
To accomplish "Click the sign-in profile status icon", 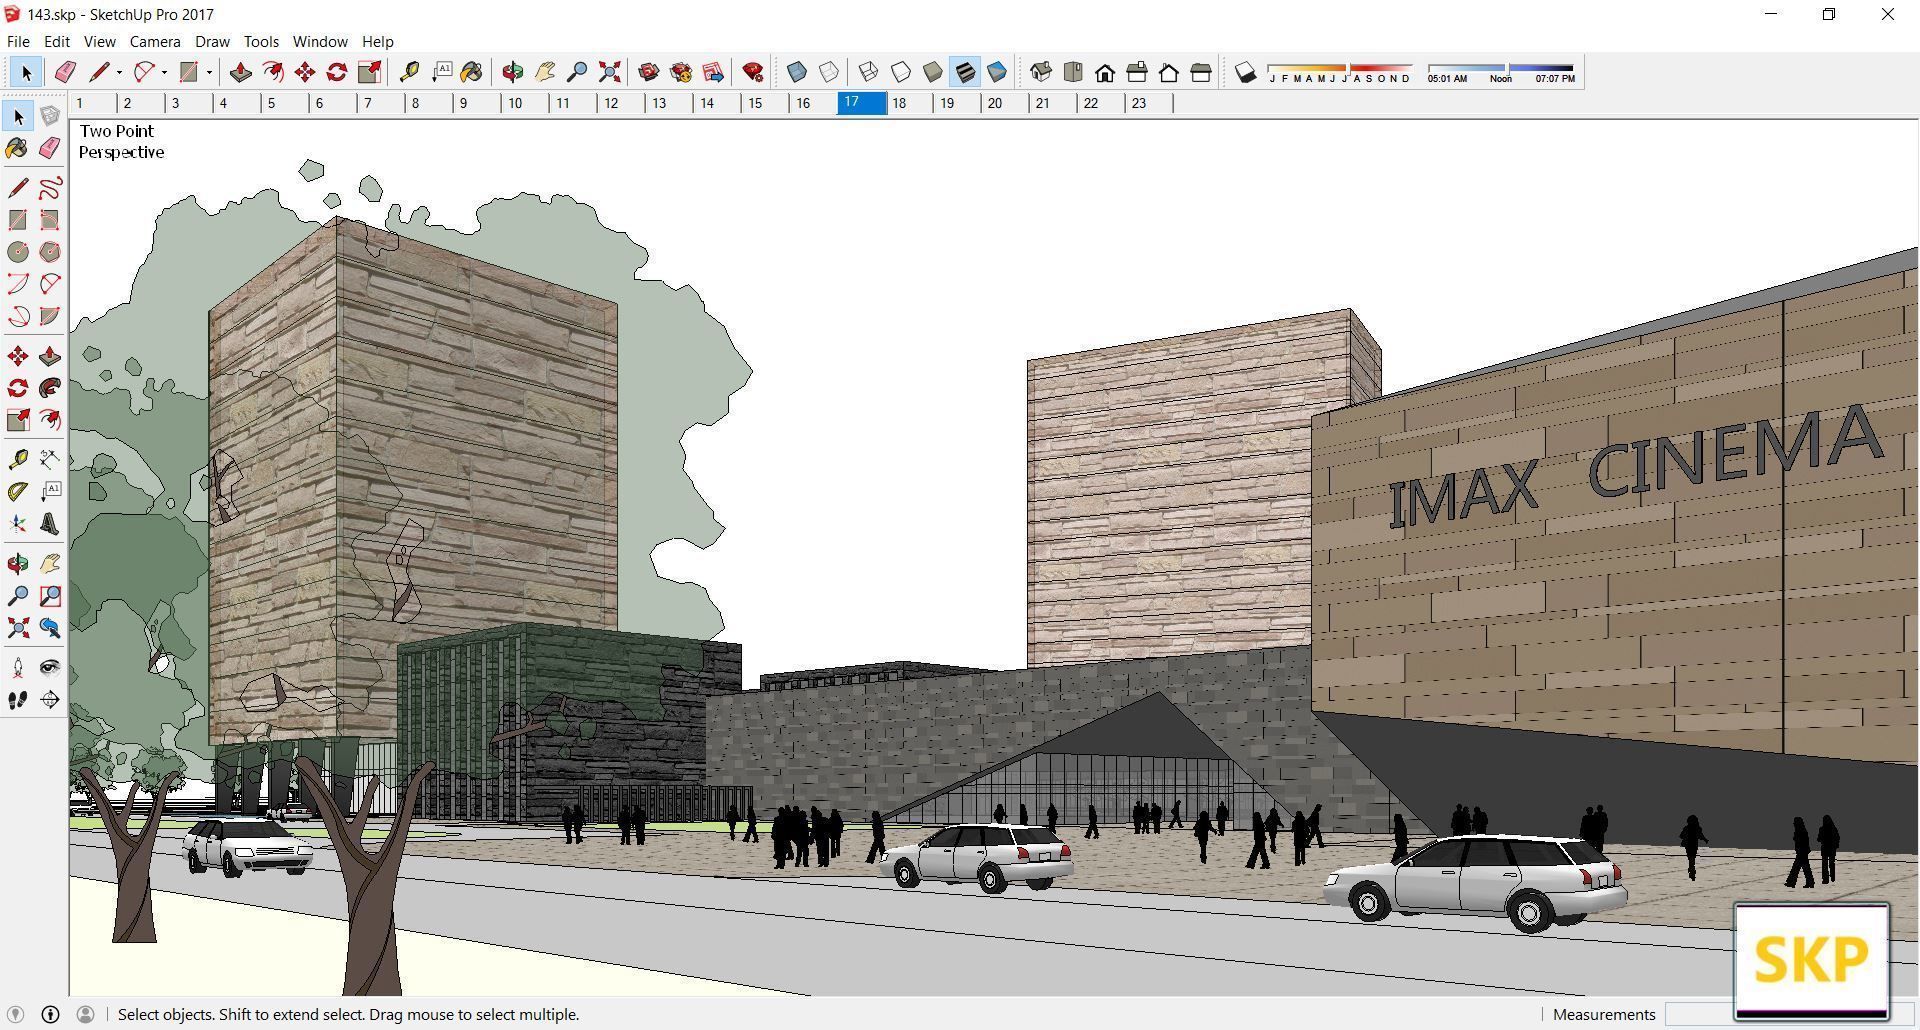I will click(85, 1014).
